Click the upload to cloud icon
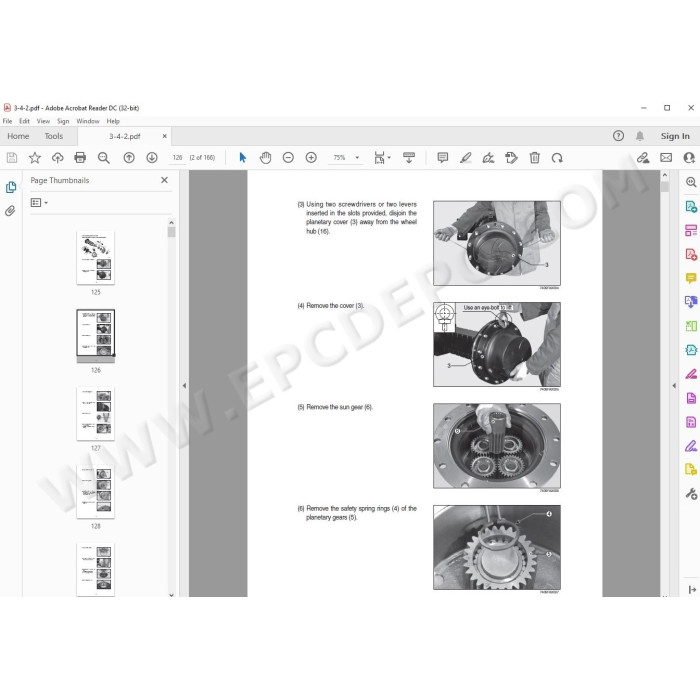700x700 pixels. point(58,158)
